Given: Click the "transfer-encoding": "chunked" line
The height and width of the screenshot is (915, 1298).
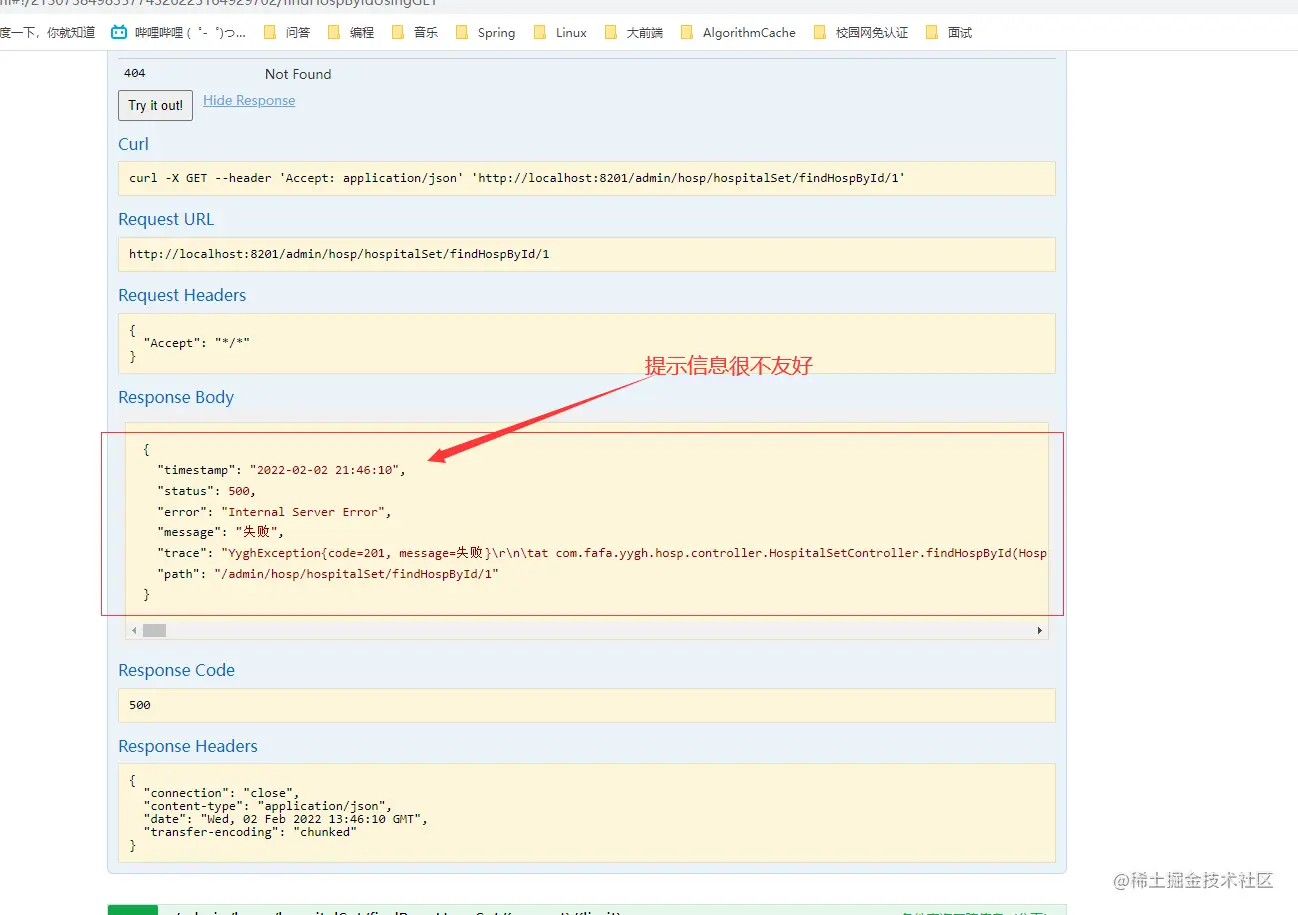Looking at the screenshot, I should pyautogui.click(x=252, y=832).
